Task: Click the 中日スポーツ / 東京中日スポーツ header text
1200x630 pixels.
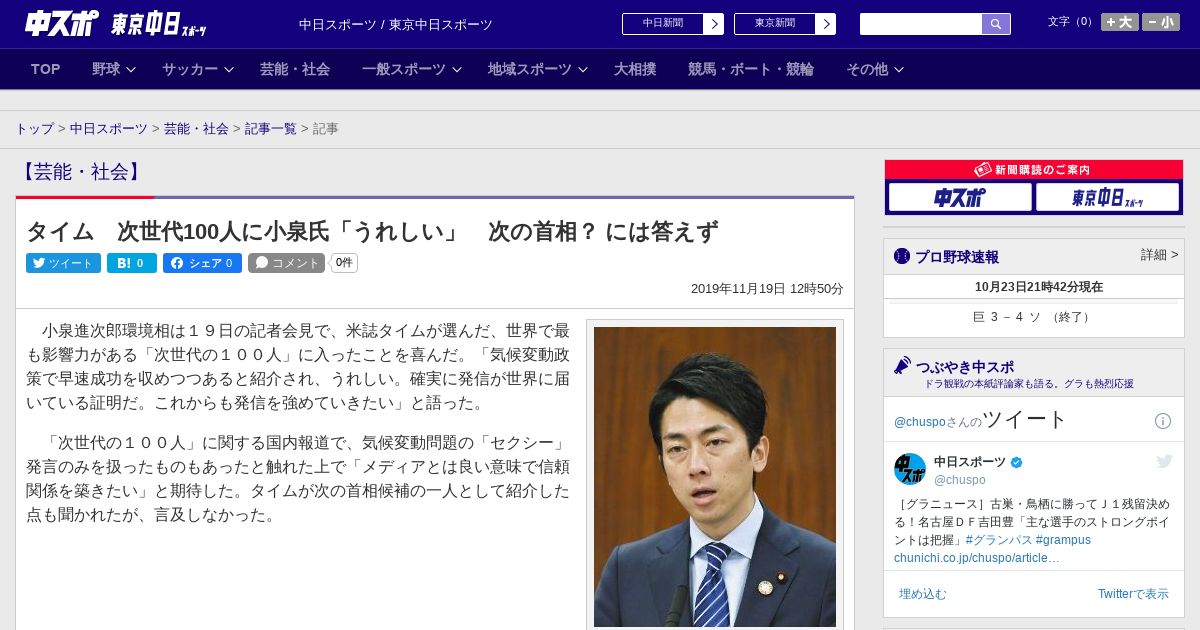Action: (x=396, y=25)
